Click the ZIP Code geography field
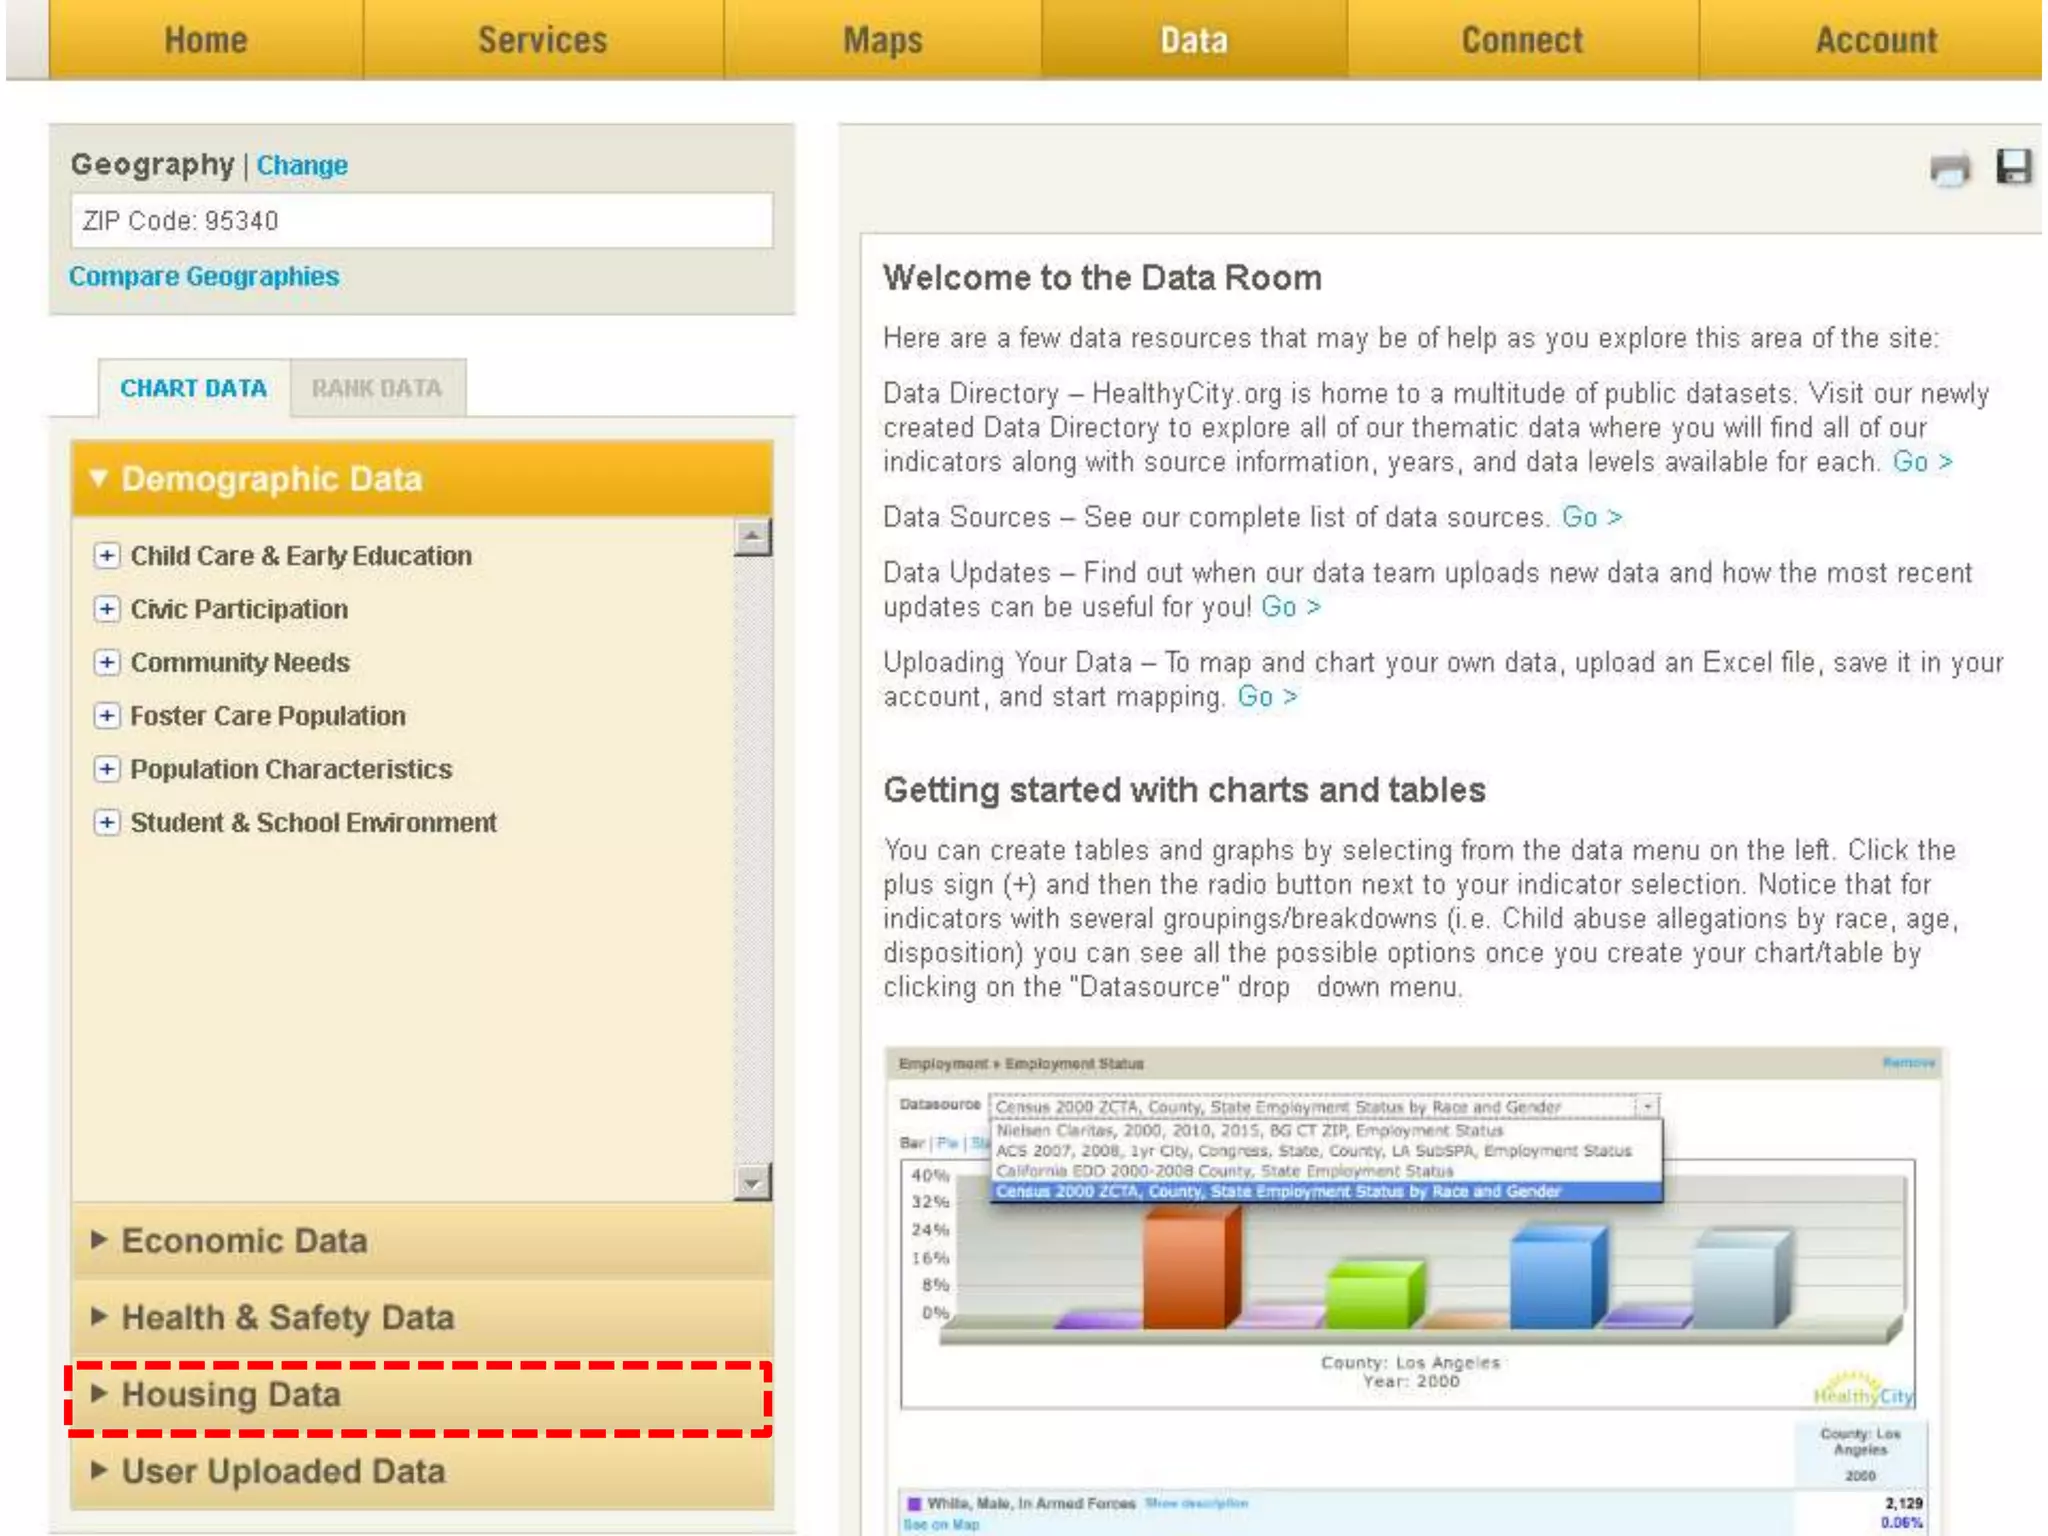The height and width of the screenshot is (1536, 2048). click(x=420, y=221)
